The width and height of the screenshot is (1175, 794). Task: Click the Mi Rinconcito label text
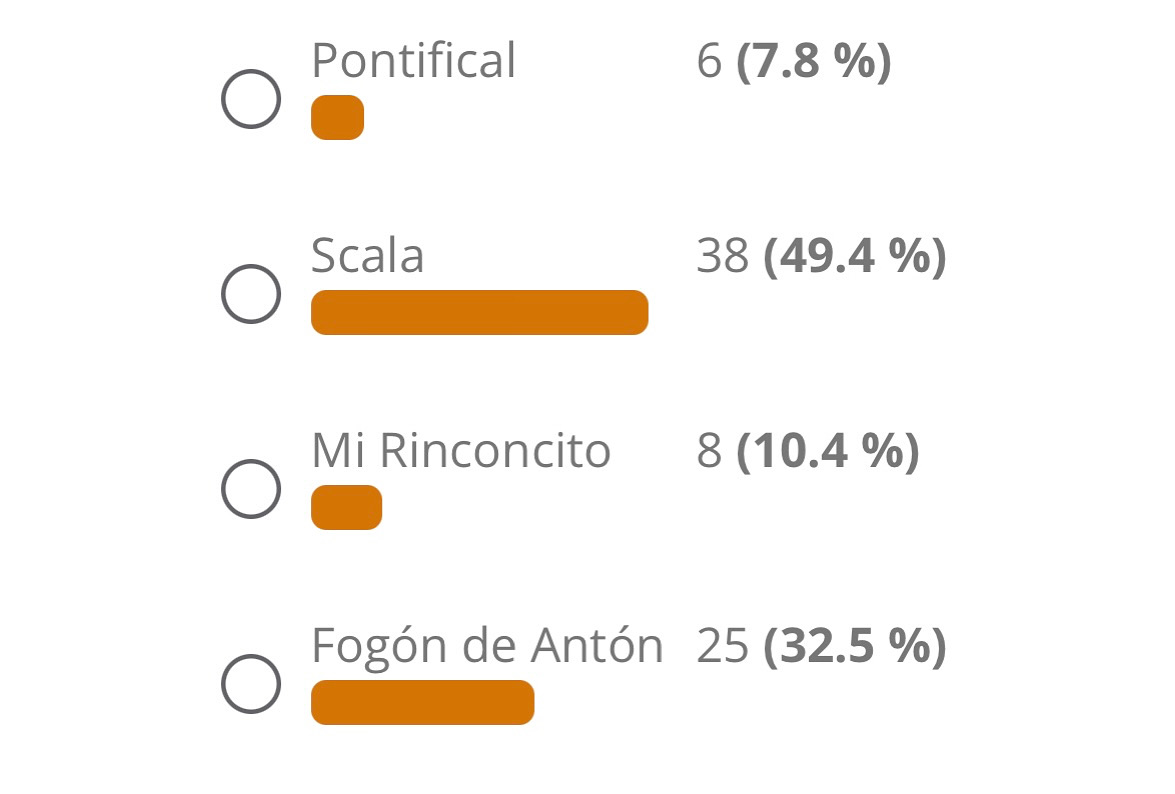[461, 450]
